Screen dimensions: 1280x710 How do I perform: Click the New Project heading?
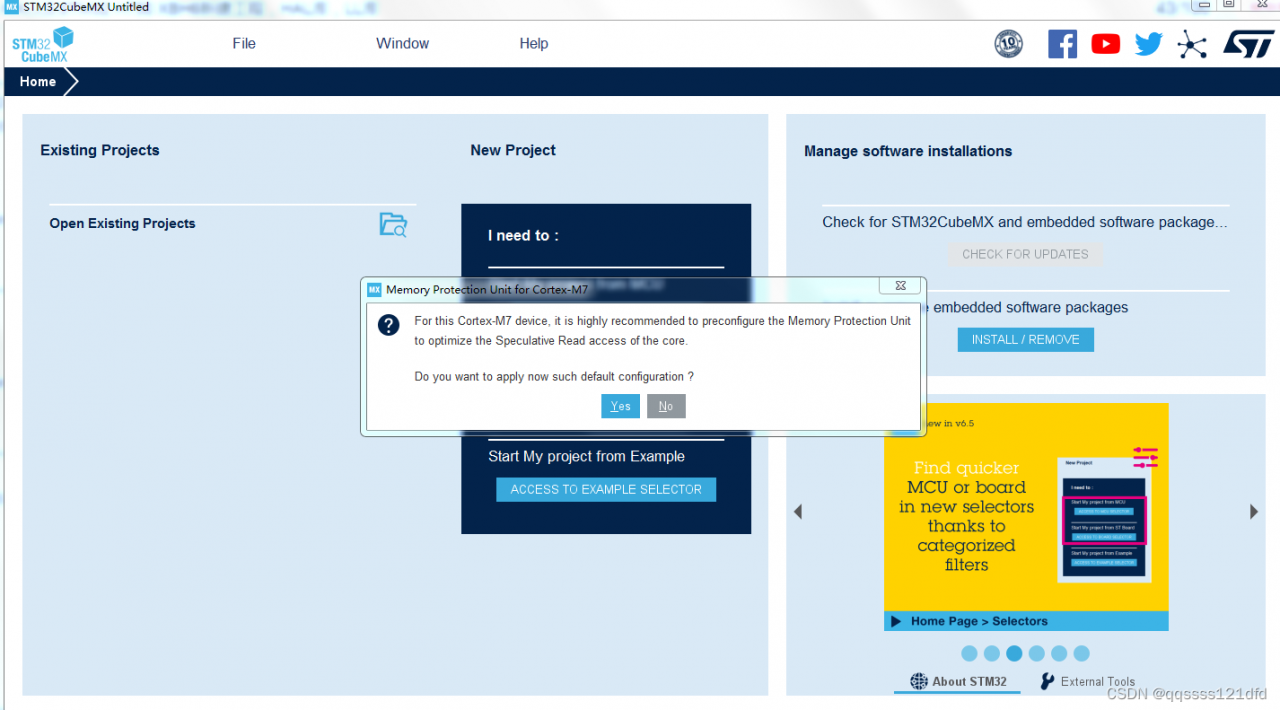coord(513,150)
